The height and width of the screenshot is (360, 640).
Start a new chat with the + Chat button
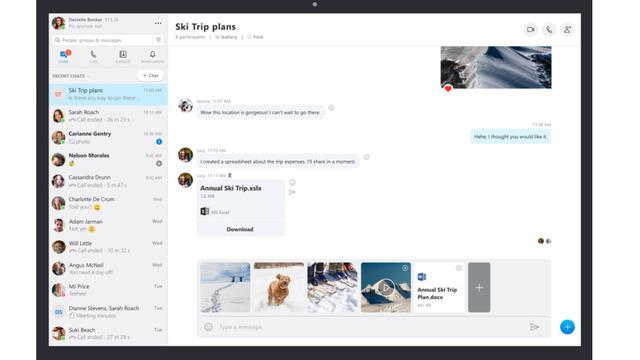click(x=150, y=76)
